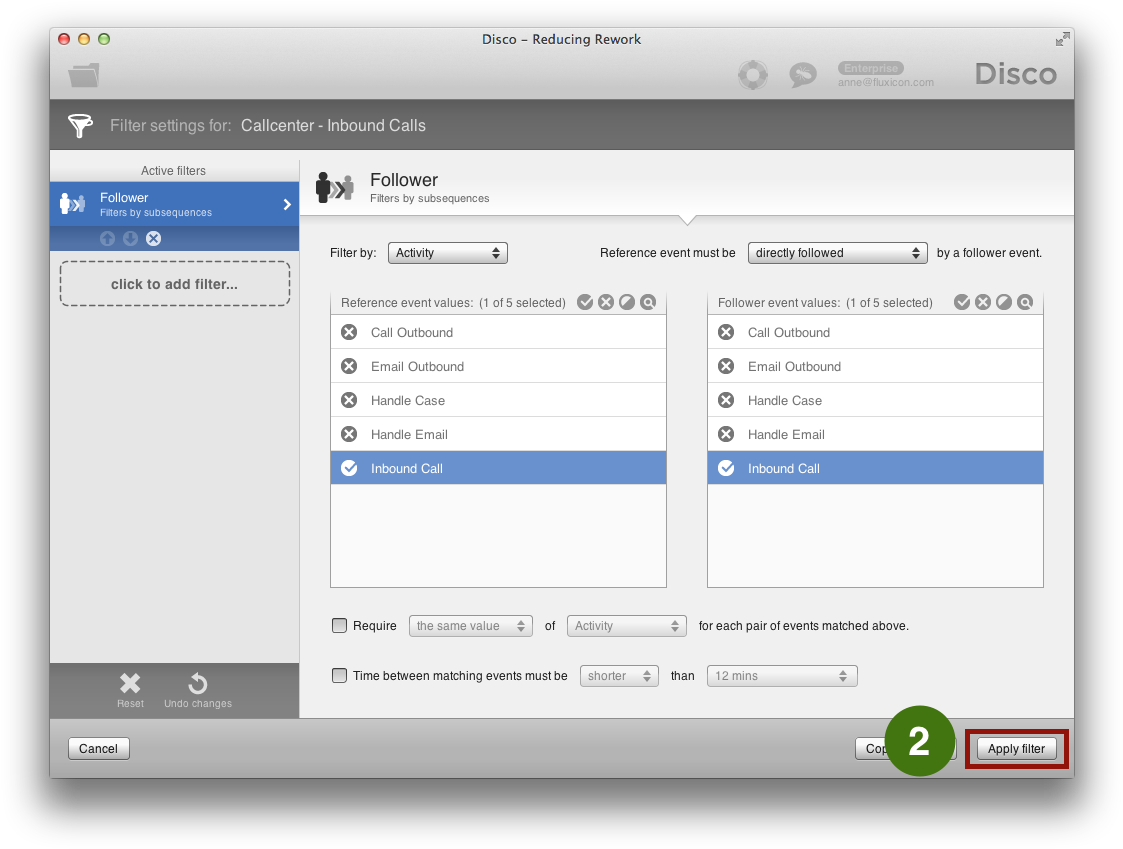Search Follower event values magnifier icon
1123x849 pixels.
(1025, 302)
